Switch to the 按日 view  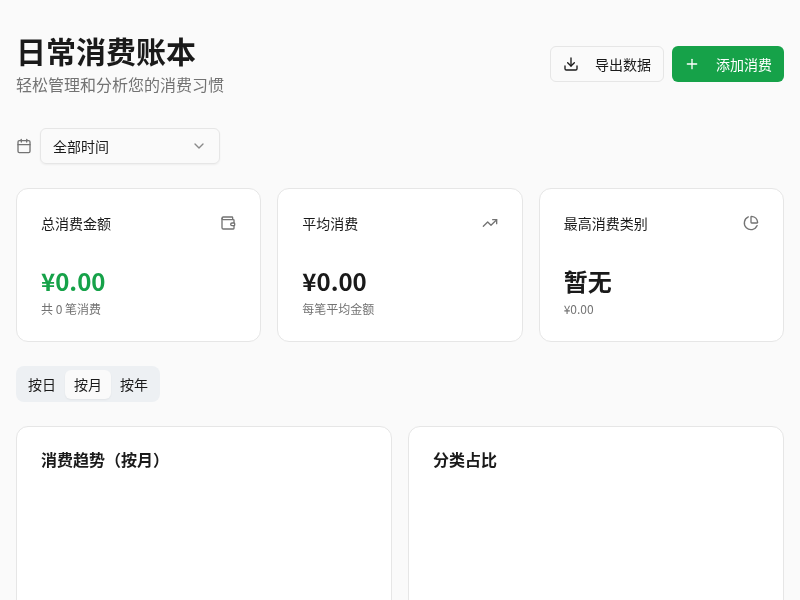(x=41, y=384)
